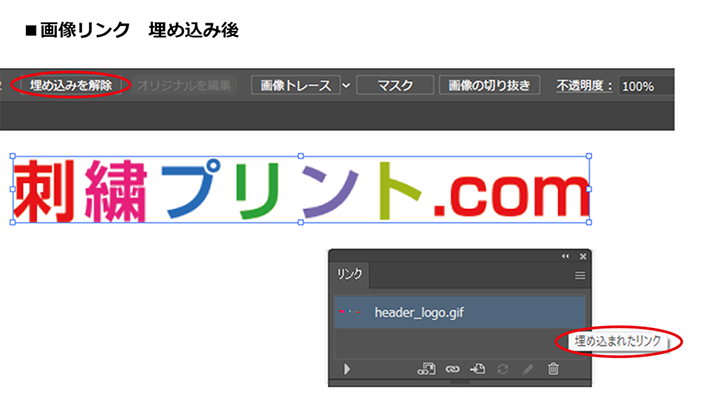Click the Go To Link icon
709x413 pixels.
coord(477,369)
